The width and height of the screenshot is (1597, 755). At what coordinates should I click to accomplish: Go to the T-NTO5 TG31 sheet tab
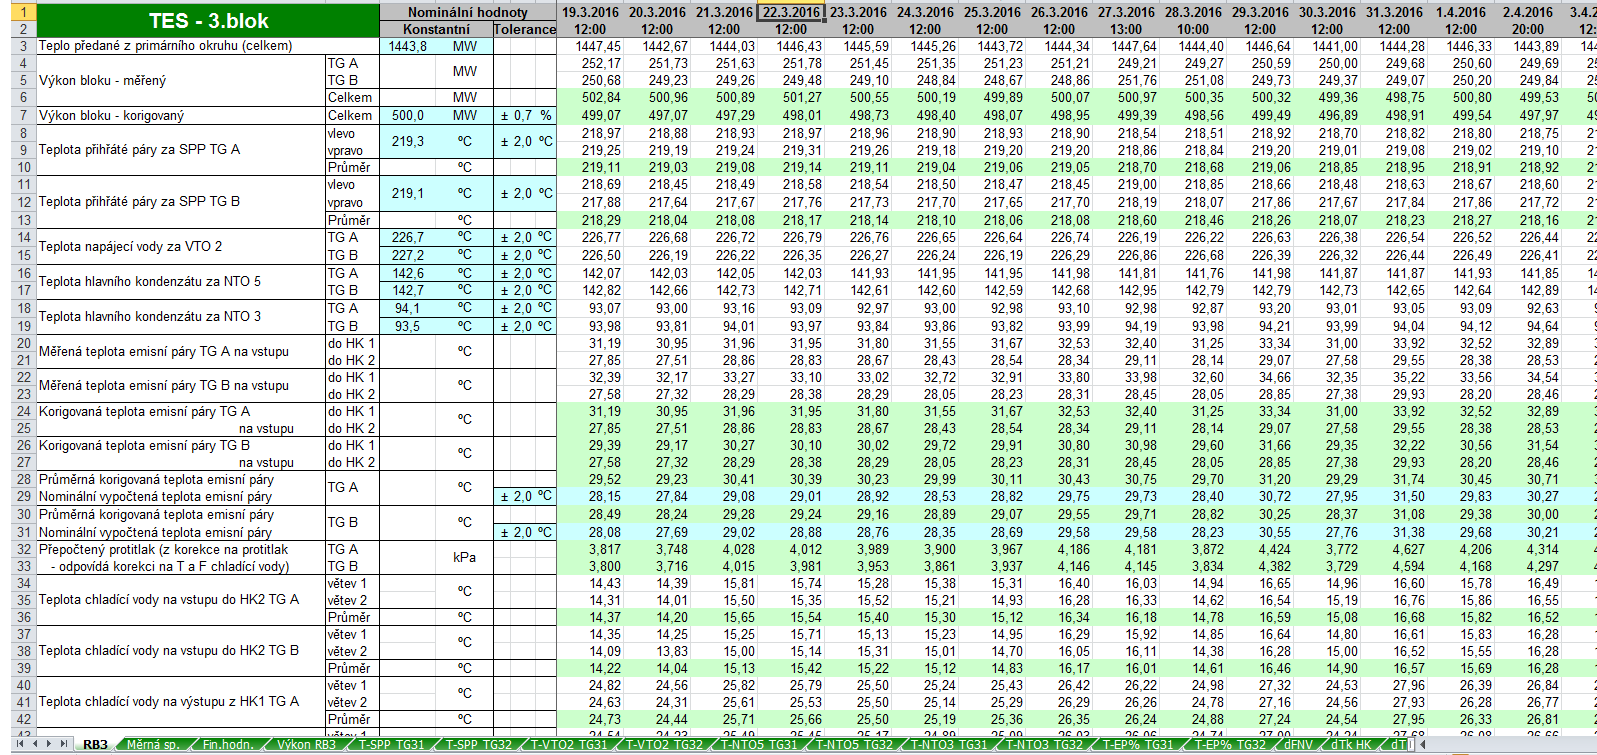pos(760,744)
